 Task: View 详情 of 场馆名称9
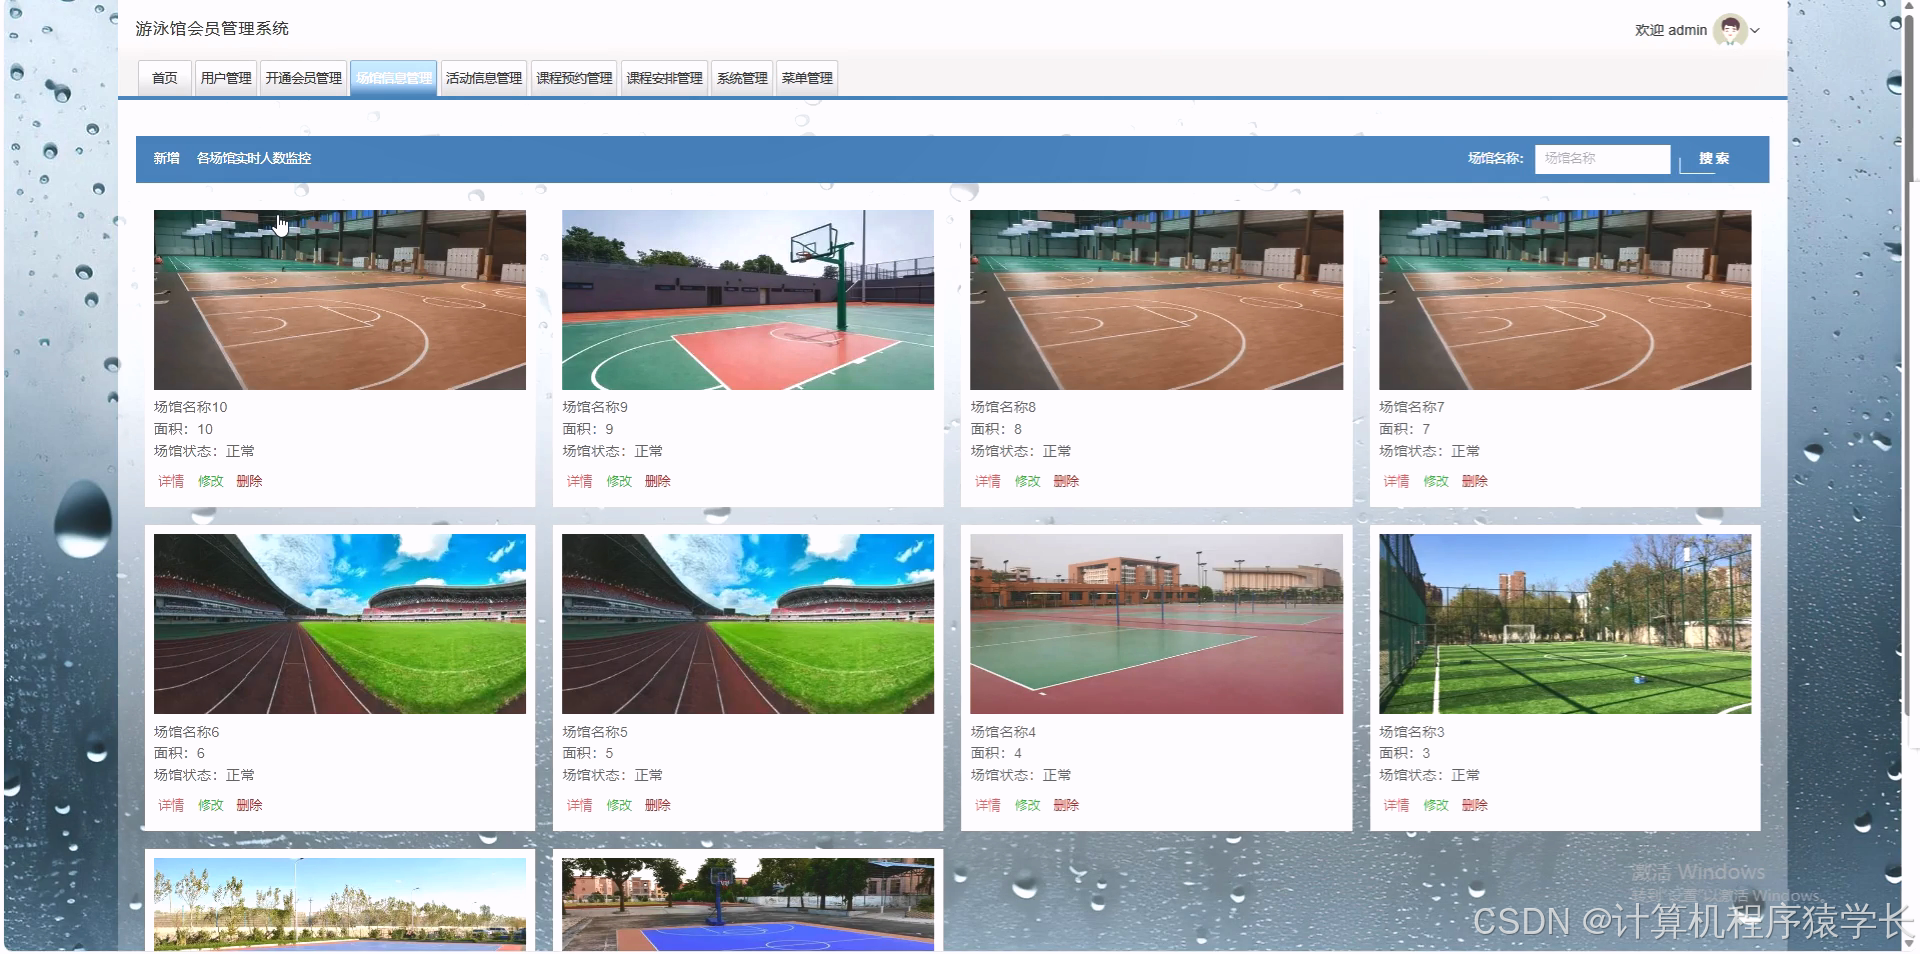click(x=579, y=481)
